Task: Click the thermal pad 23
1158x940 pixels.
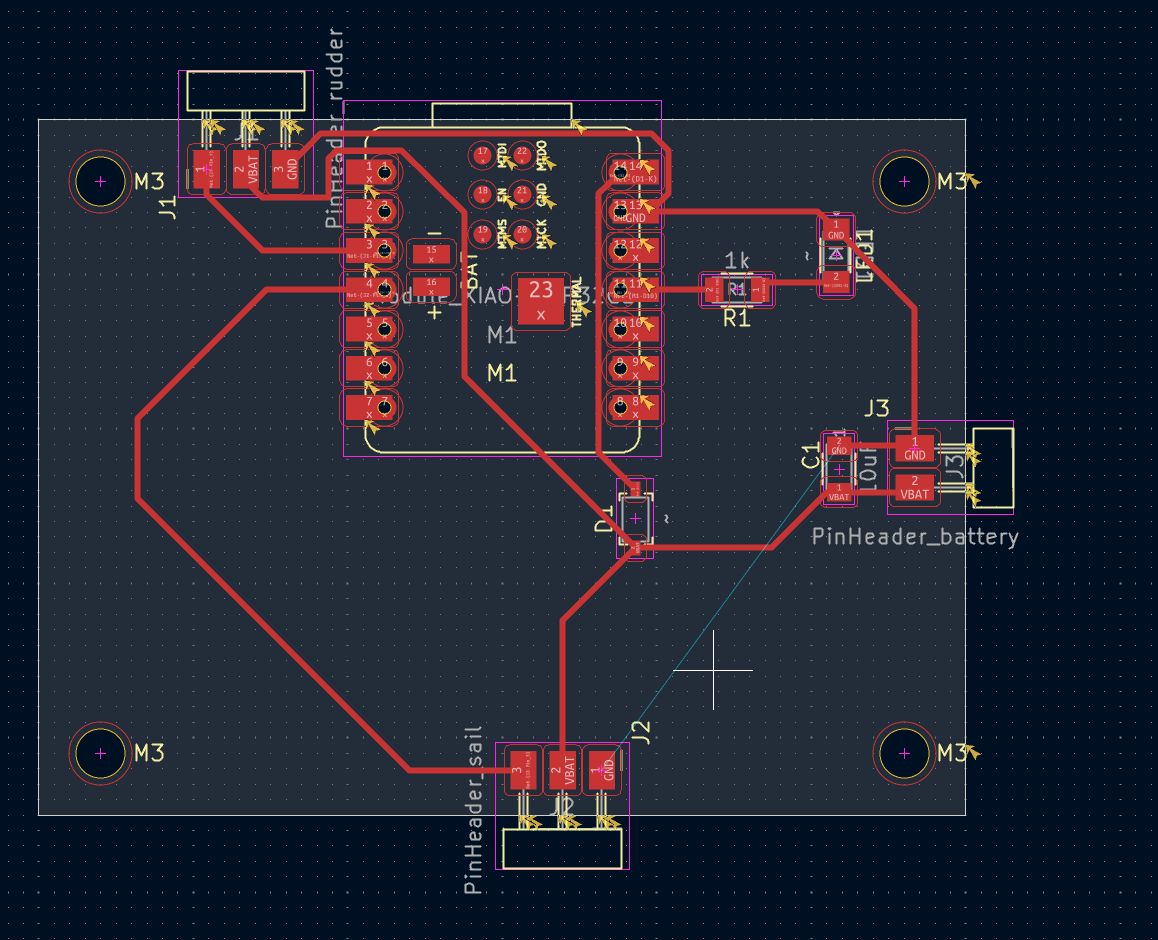Action: click(541, 300)
